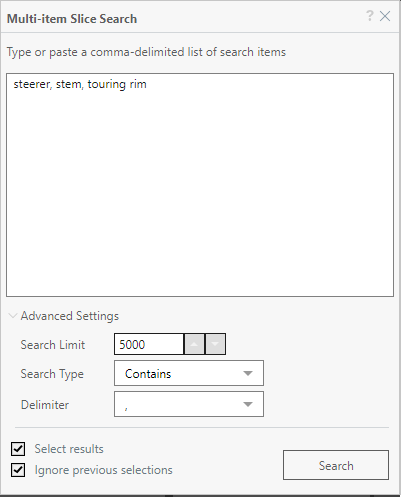The height and width of the screenshot is (497, 401).
Task: Place cursor in "steerer, stem, touring rim" text
Action: click(80, 84)
